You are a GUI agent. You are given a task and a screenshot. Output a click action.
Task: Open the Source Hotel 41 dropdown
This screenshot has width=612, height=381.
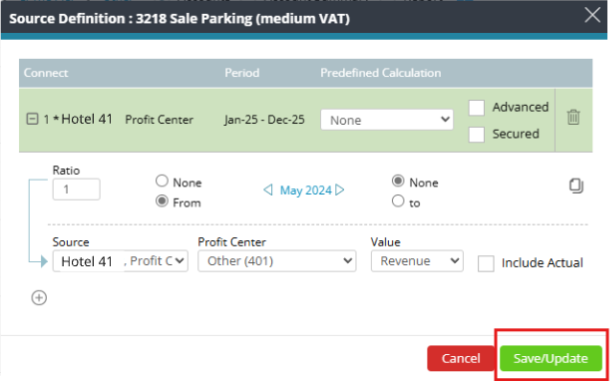coord(120,261)
